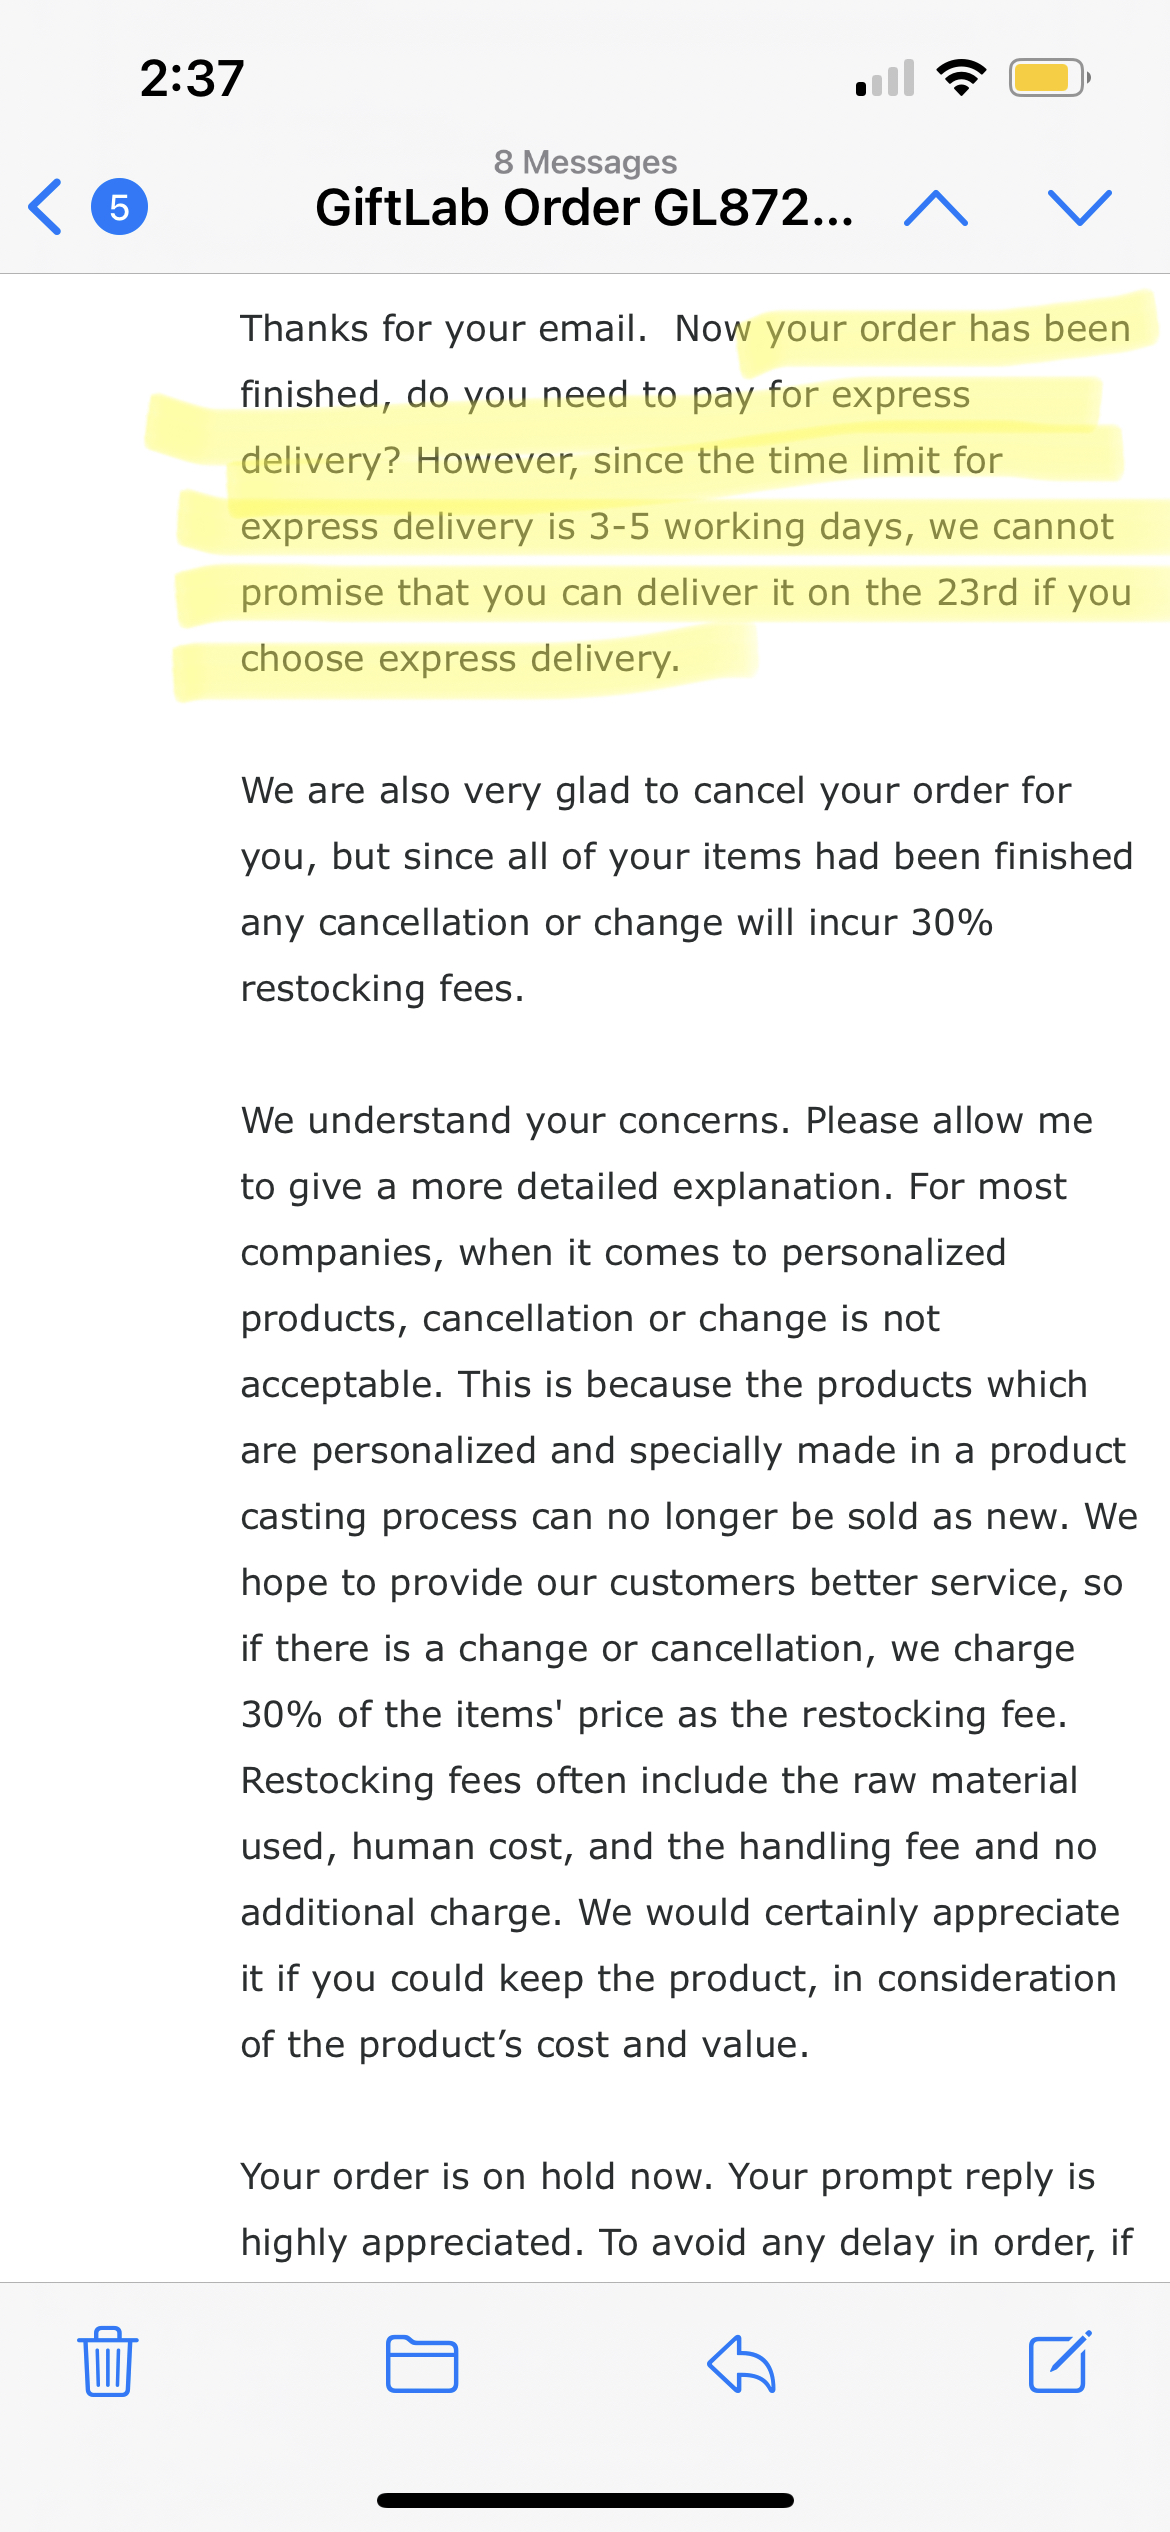The image size is (1170, 2532).
Task: Tap the "8 Messages" thread count label
Action: click(585, 162)
